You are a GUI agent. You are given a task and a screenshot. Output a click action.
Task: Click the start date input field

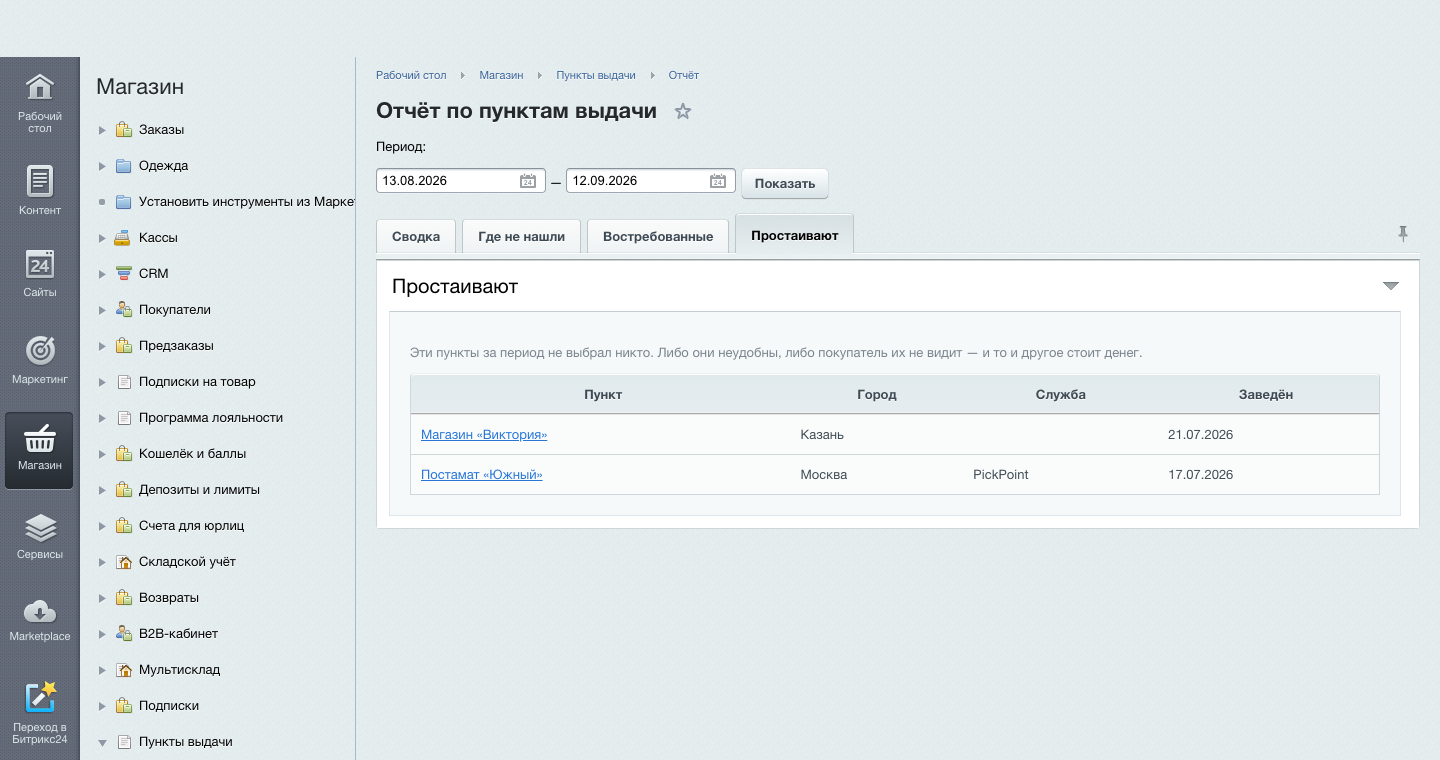(448, 181)
